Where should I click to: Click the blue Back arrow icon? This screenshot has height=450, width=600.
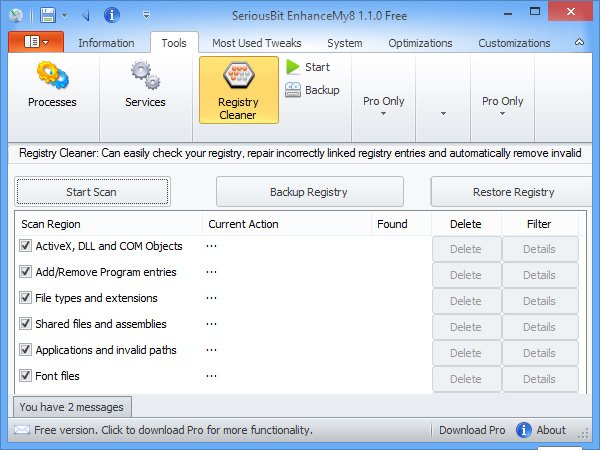point(86,16)
